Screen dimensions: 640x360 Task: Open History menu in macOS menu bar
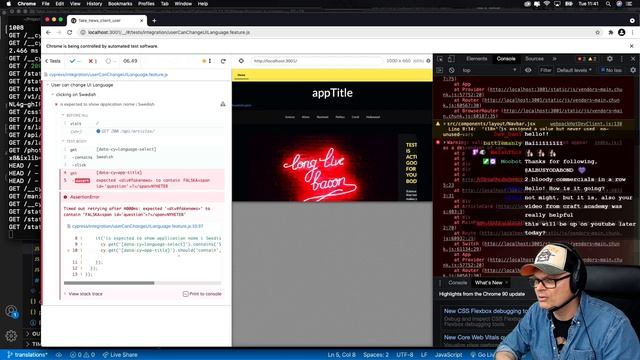94,4
